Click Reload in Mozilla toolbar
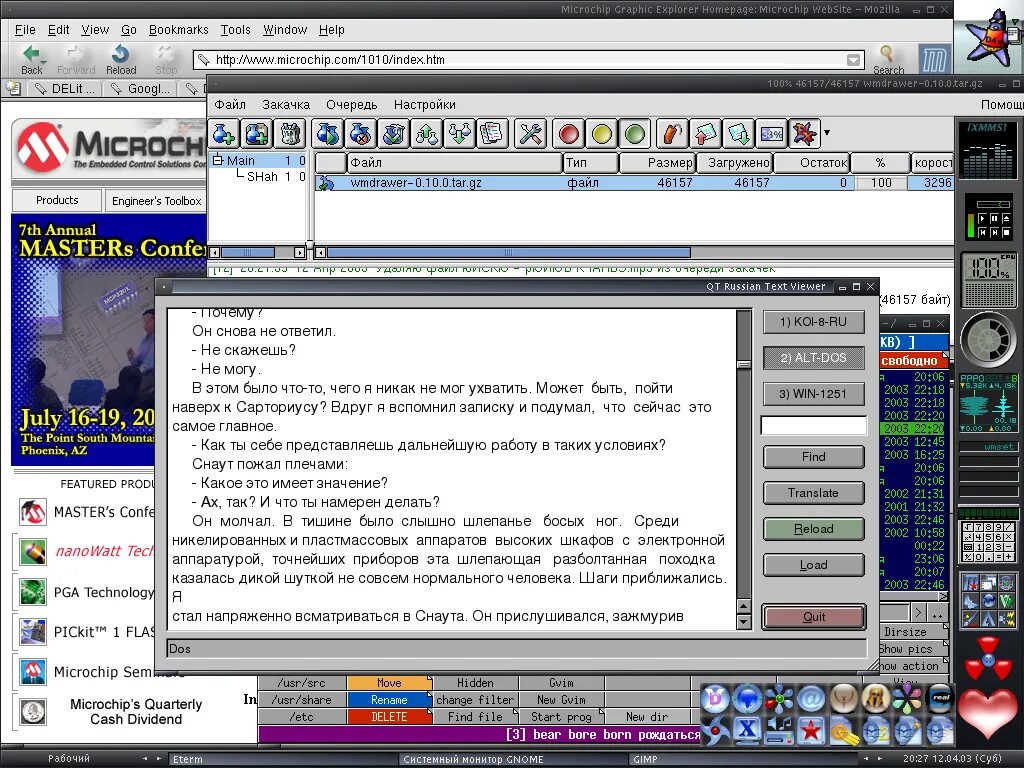 point(121,60)
